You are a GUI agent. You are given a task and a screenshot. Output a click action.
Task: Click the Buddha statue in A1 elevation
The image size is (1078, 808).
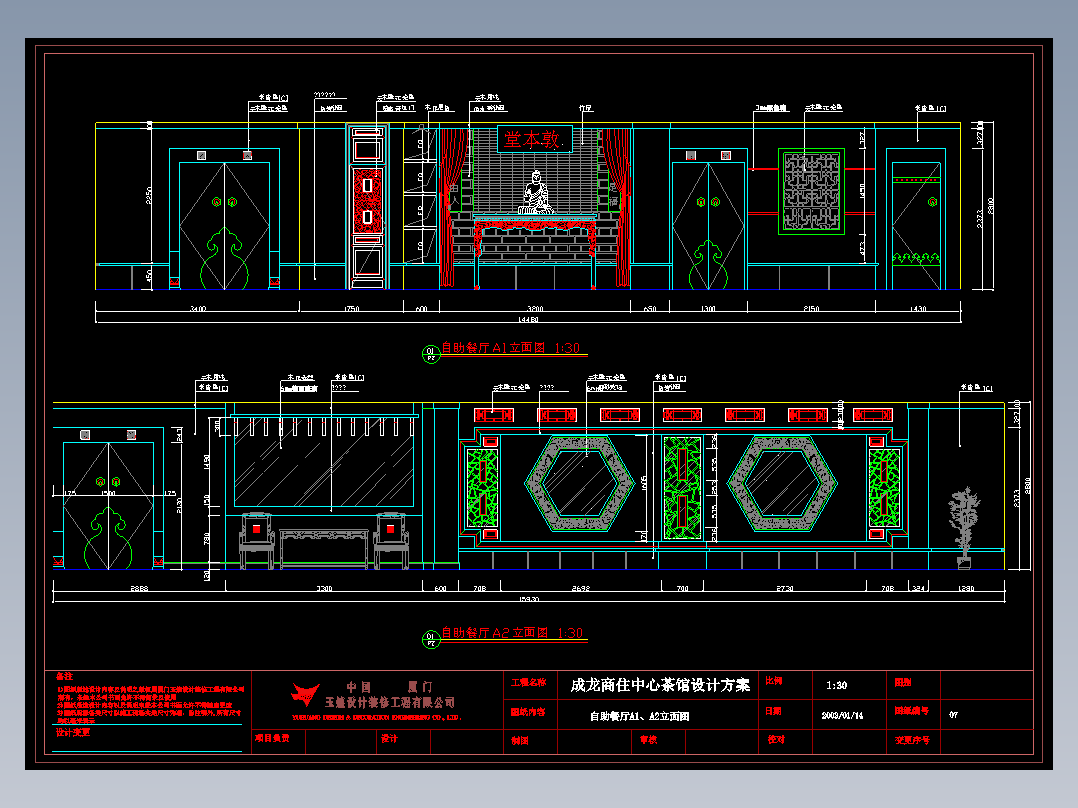[536, 193]
